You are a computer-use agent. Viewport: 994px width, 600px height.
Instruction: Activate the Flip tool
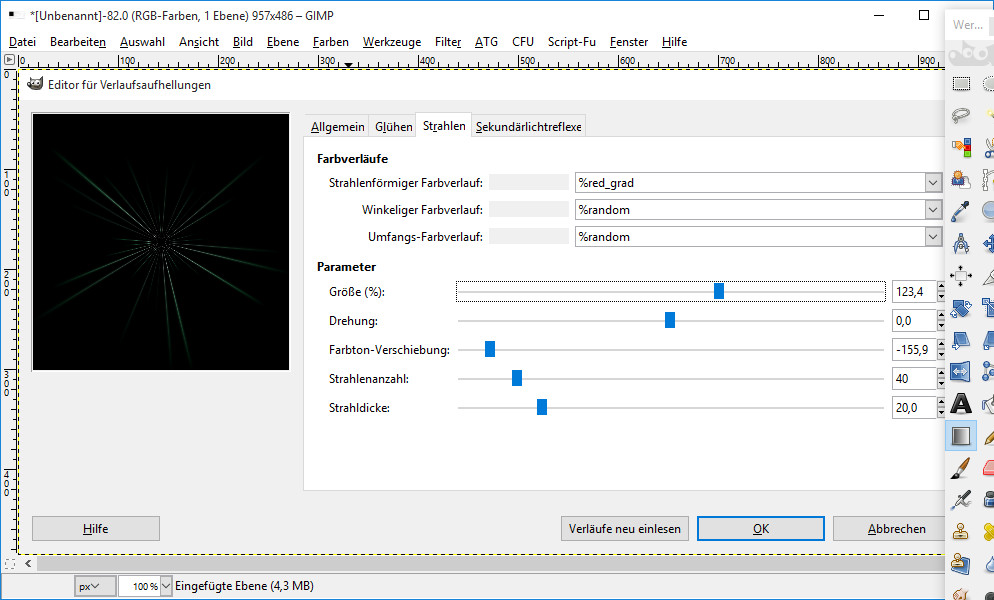tap(961, 372)
